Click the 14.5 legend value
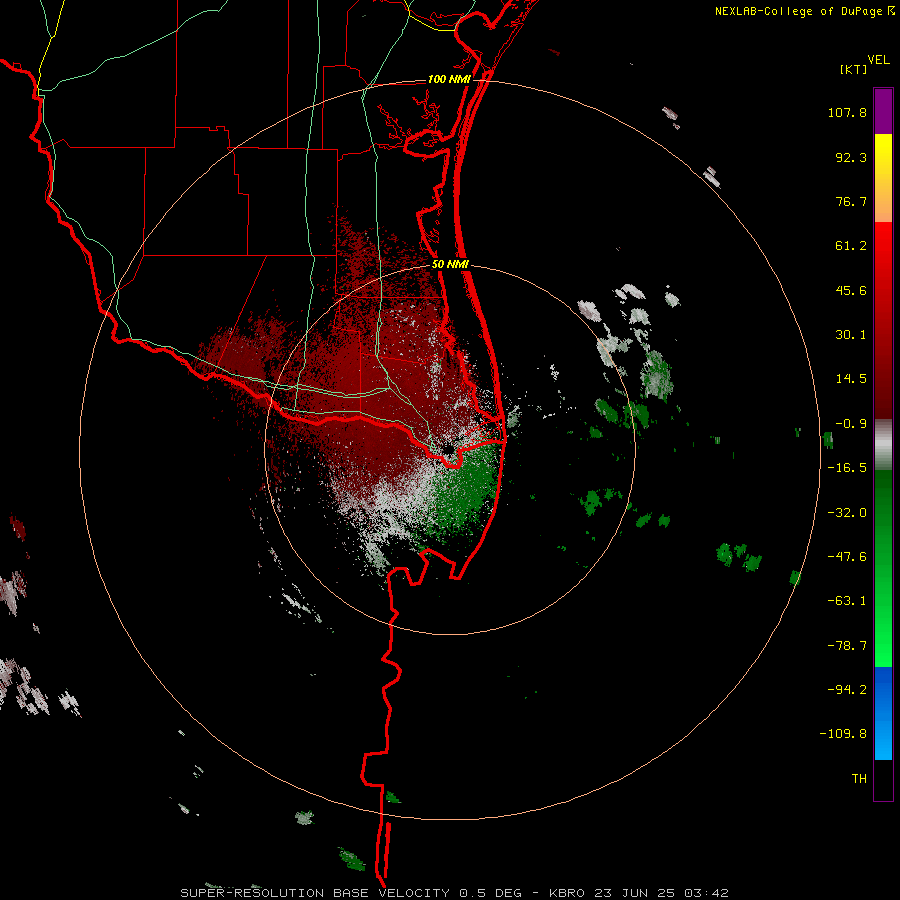This screenshot has width=900, height=900. (851, 379)
